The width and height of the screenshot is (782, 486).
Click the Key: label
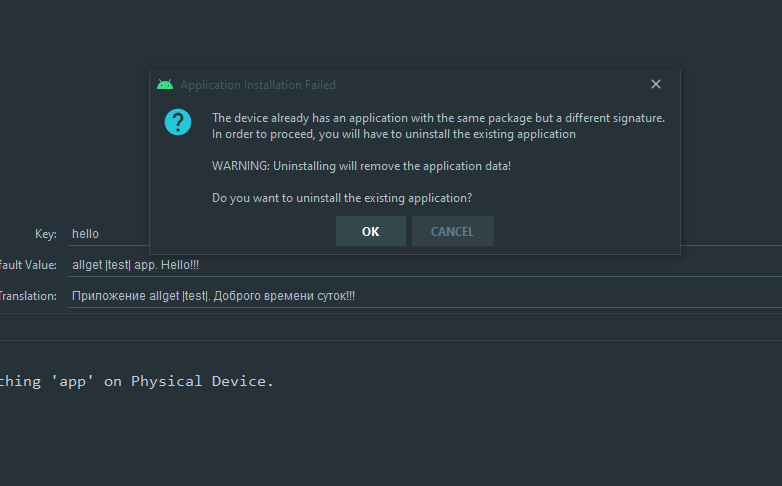46,234
